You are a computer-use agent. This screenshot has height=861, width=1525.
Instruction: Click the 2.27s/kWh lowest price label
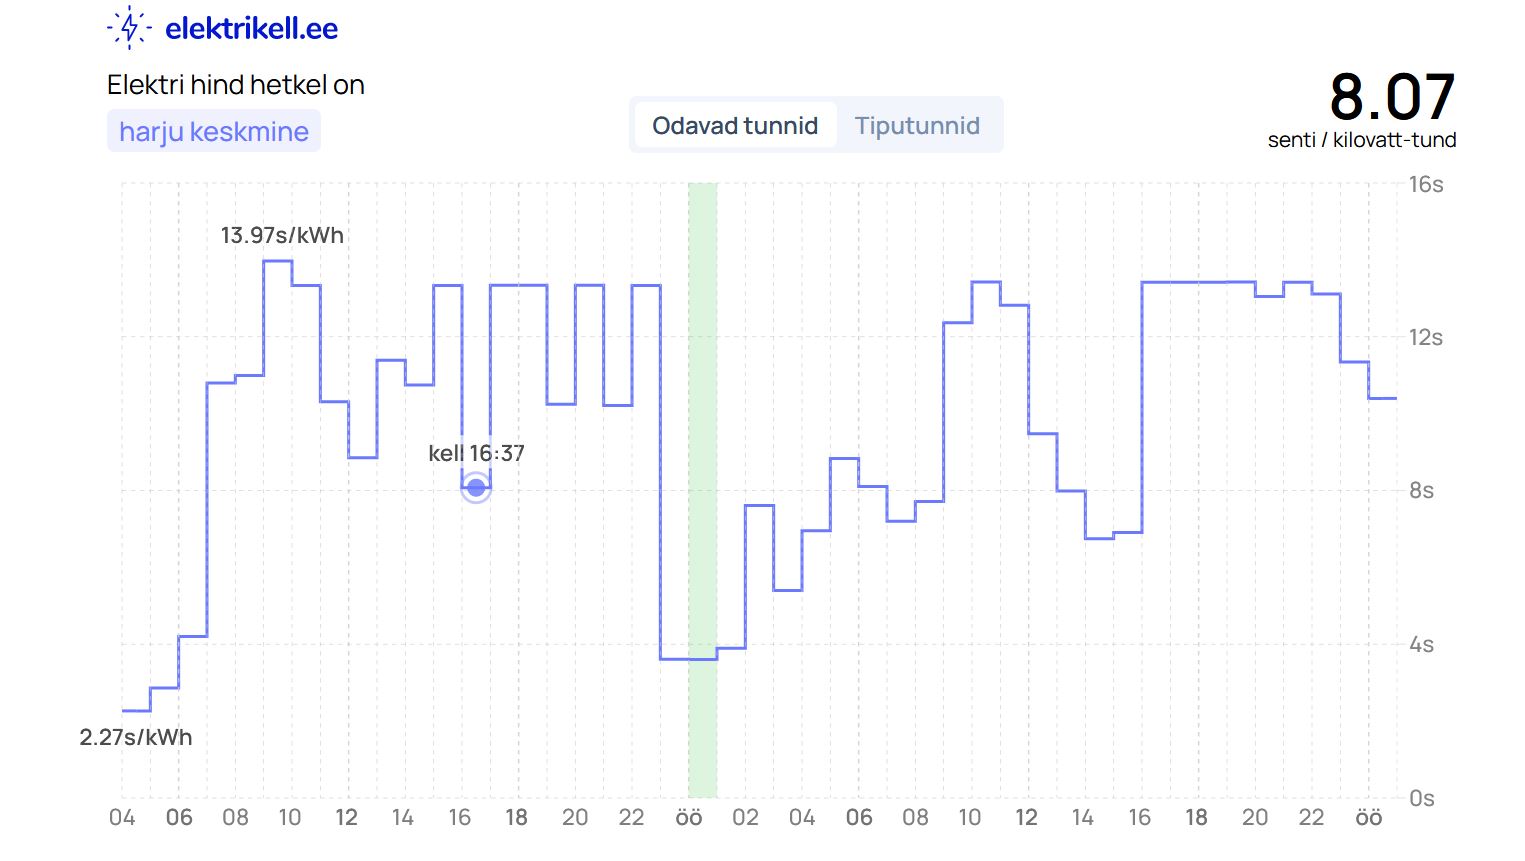tap(136, 737)
